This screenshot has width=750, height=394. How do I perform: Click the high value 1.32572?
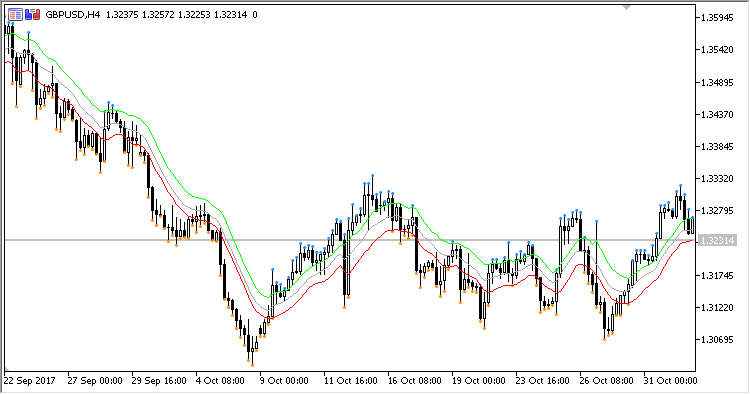pos(158,15)
